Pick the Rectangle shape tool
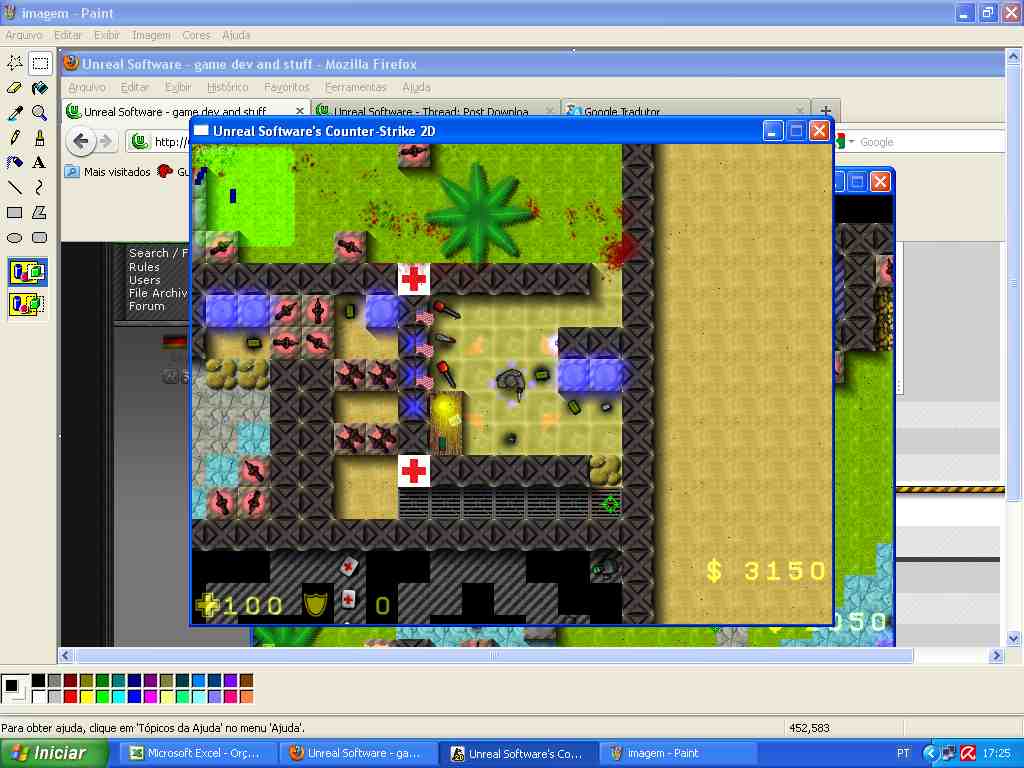This screenshot has height=768, width=1024. 15,212
